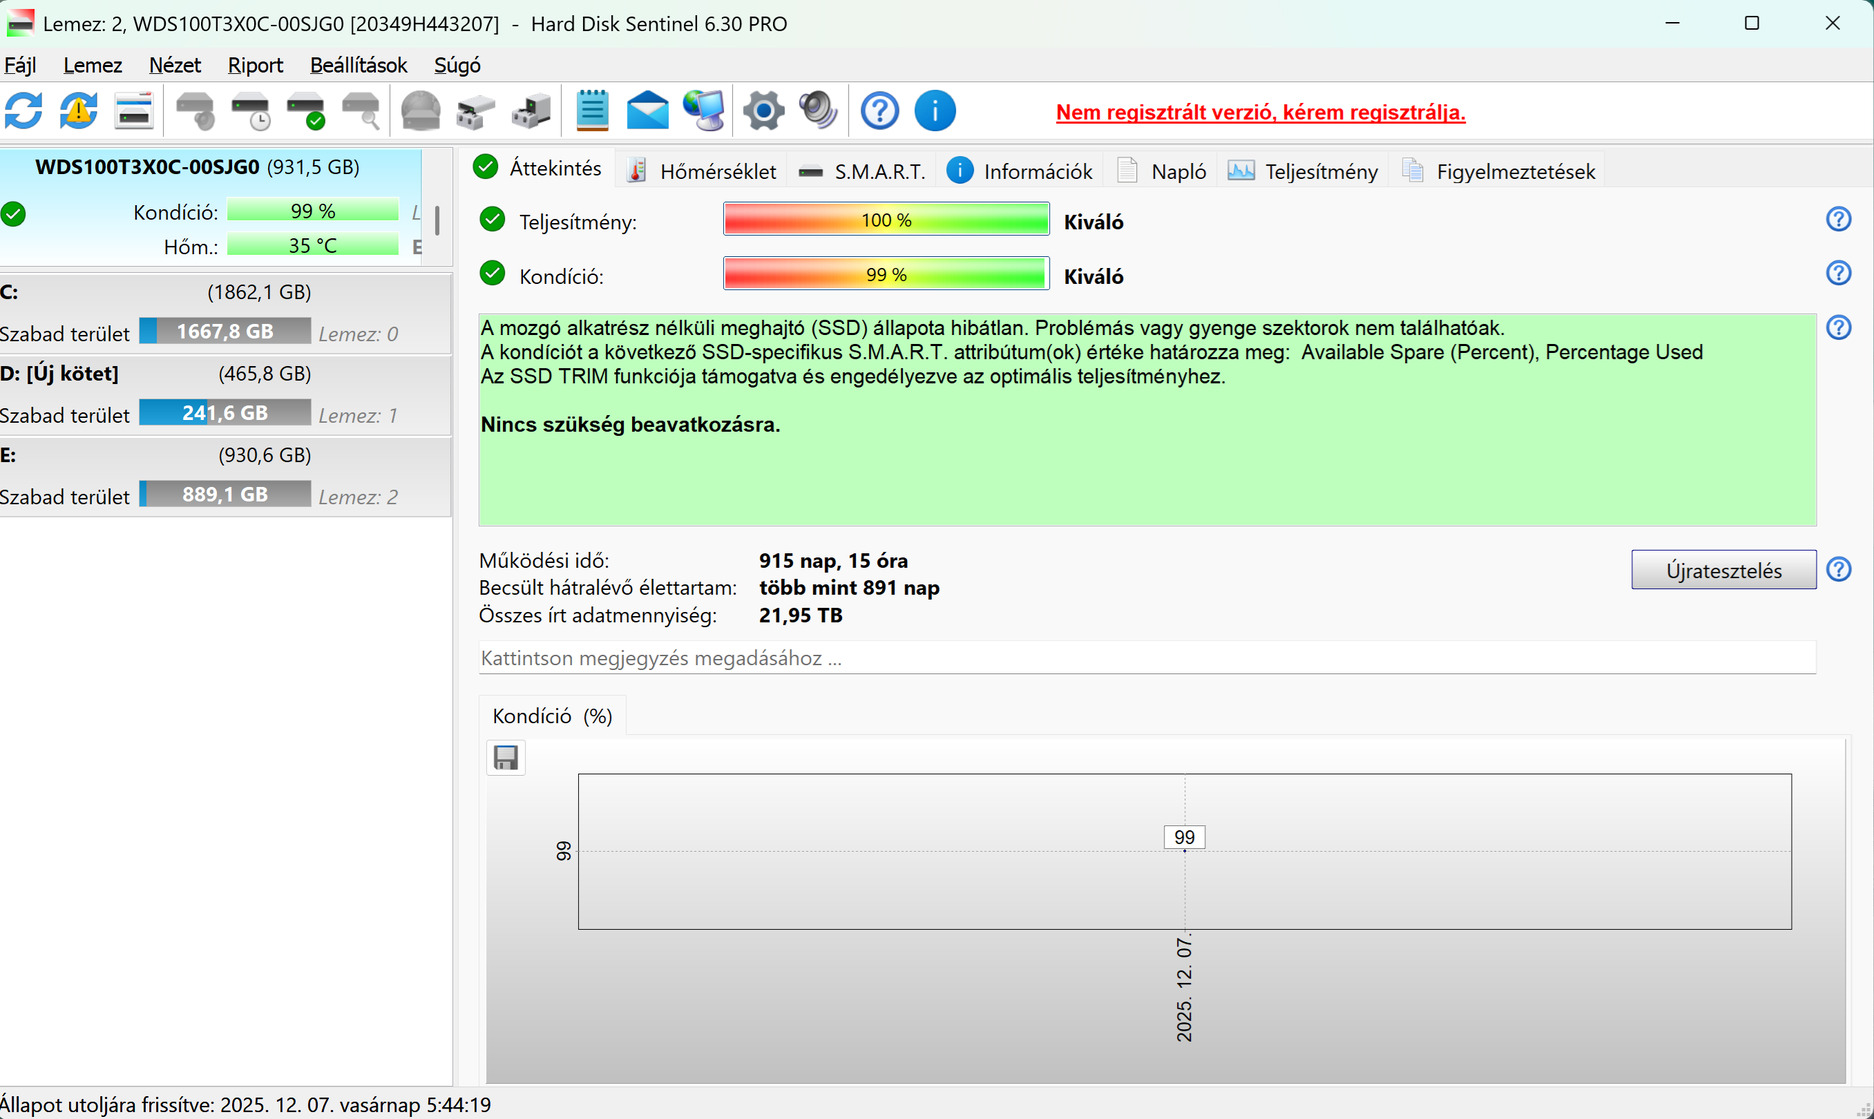Click help icon beside green status text box
Screen dimensions: 1874x1119
click(x=1838, y=327)
